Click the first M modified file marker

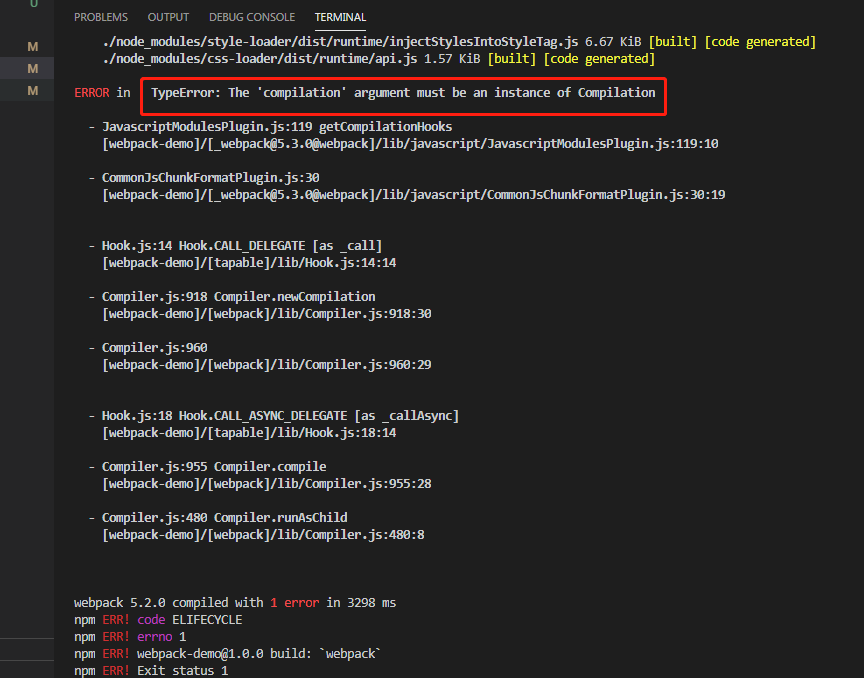pyautogui.click(x=33, y=47)
